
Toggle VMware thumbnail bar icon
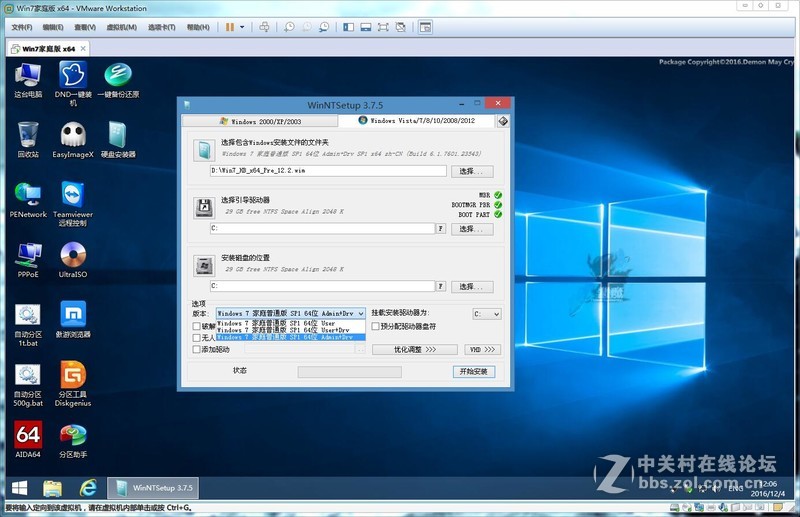pos(366,27)
